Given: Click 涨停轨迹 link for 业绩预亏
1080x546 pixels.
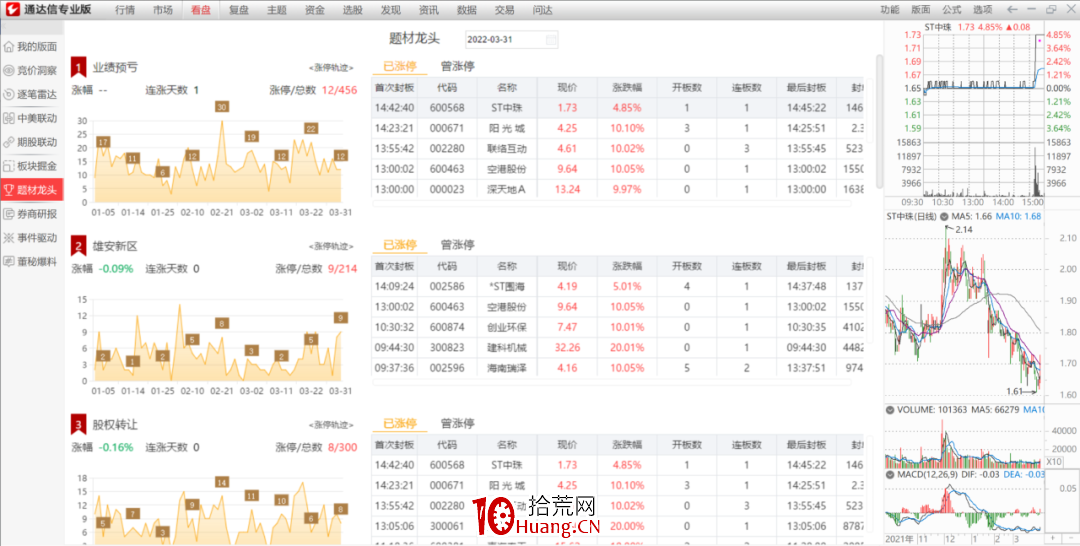Looking at the screenshot, I should tap(331, 68).
